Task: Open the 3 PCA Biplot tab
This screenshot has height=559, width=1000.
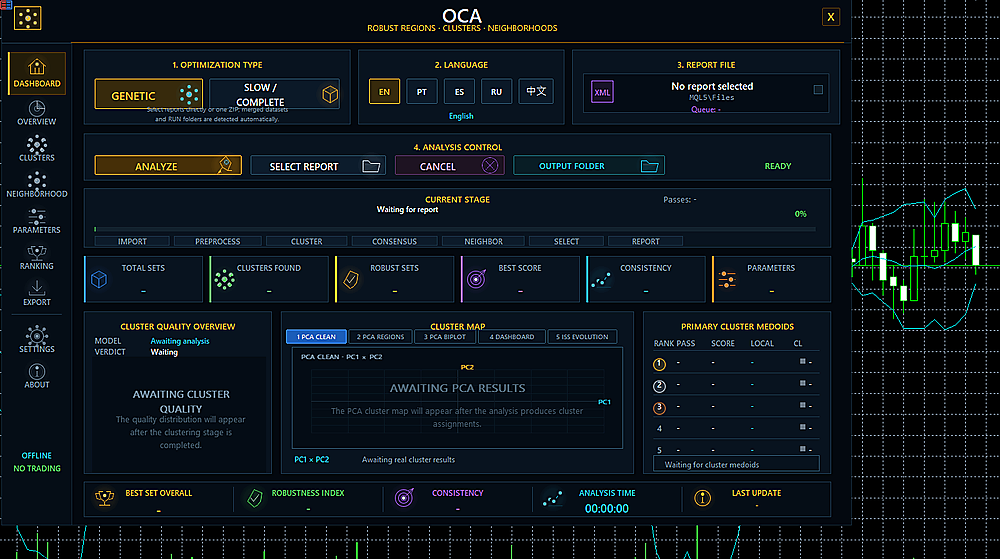Action: click(445, 337)
